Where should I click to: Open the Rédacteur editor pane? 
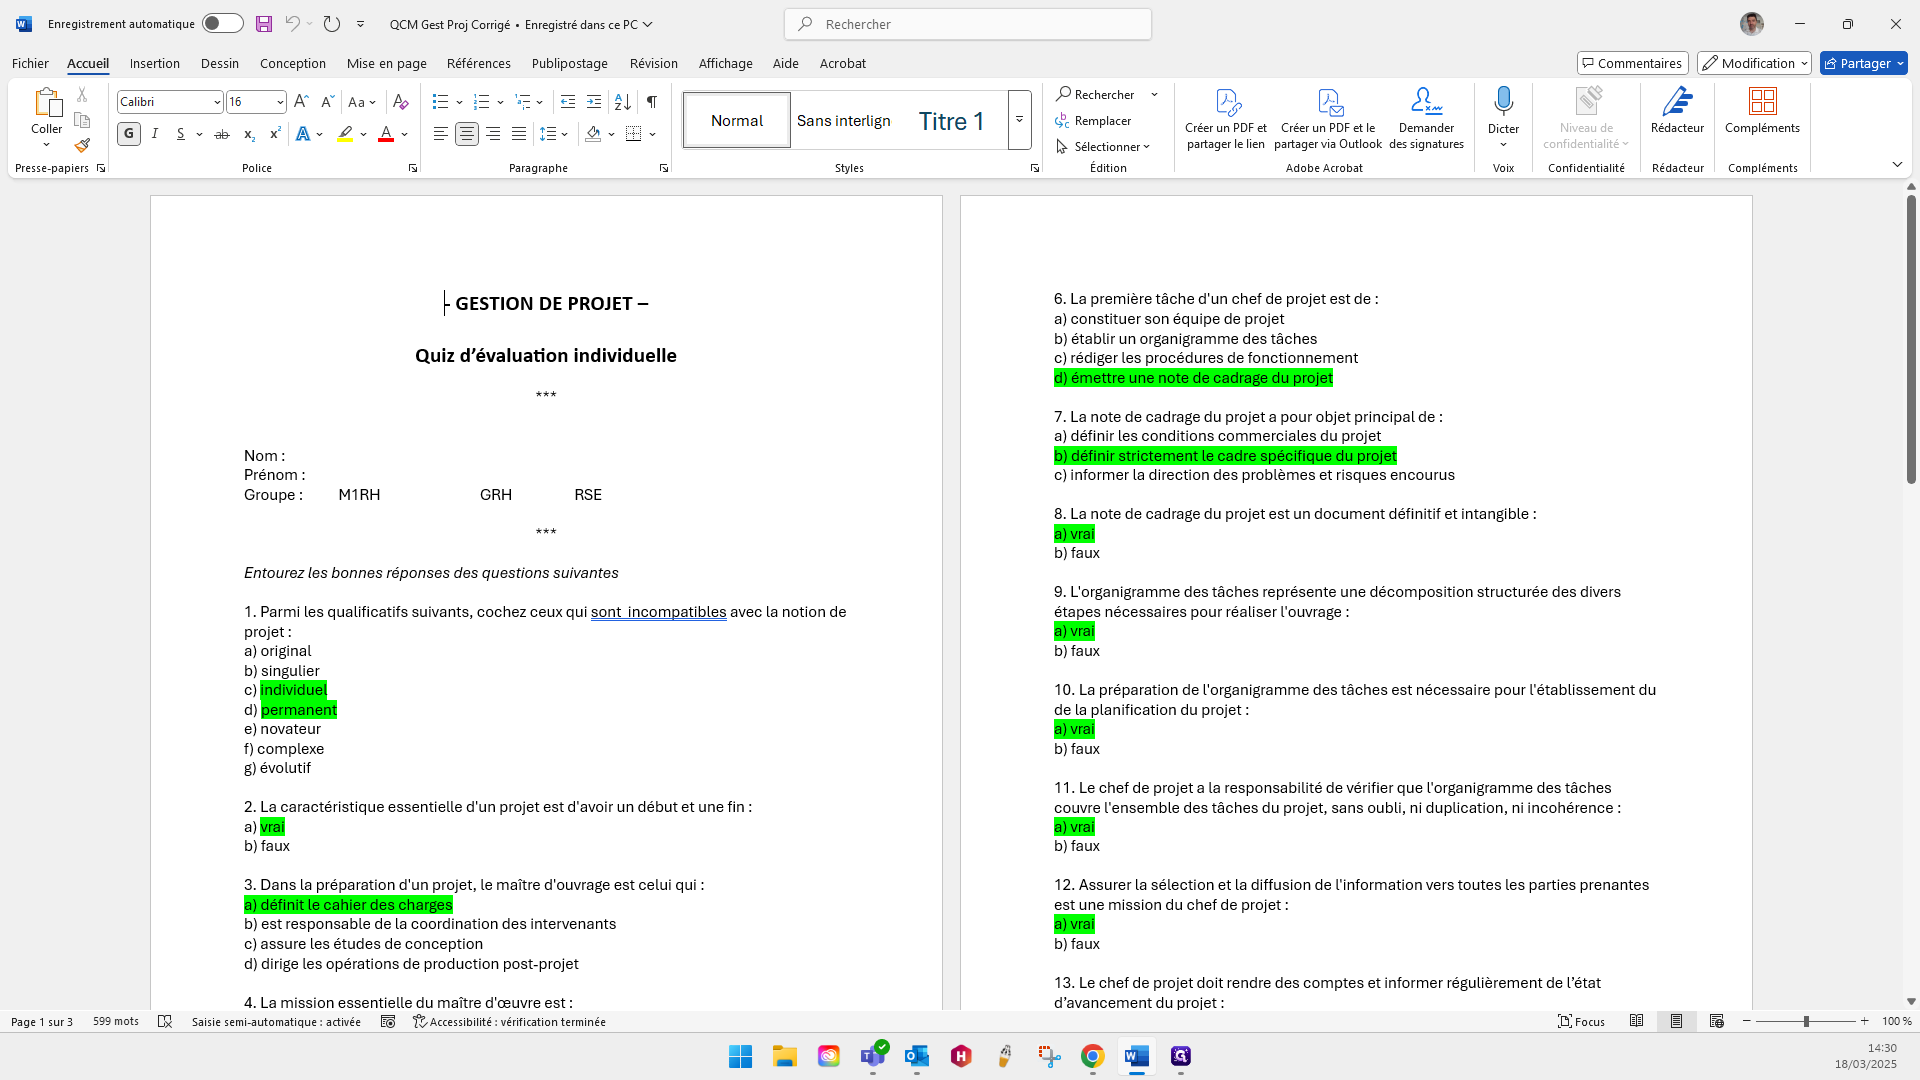[1677, 110]
